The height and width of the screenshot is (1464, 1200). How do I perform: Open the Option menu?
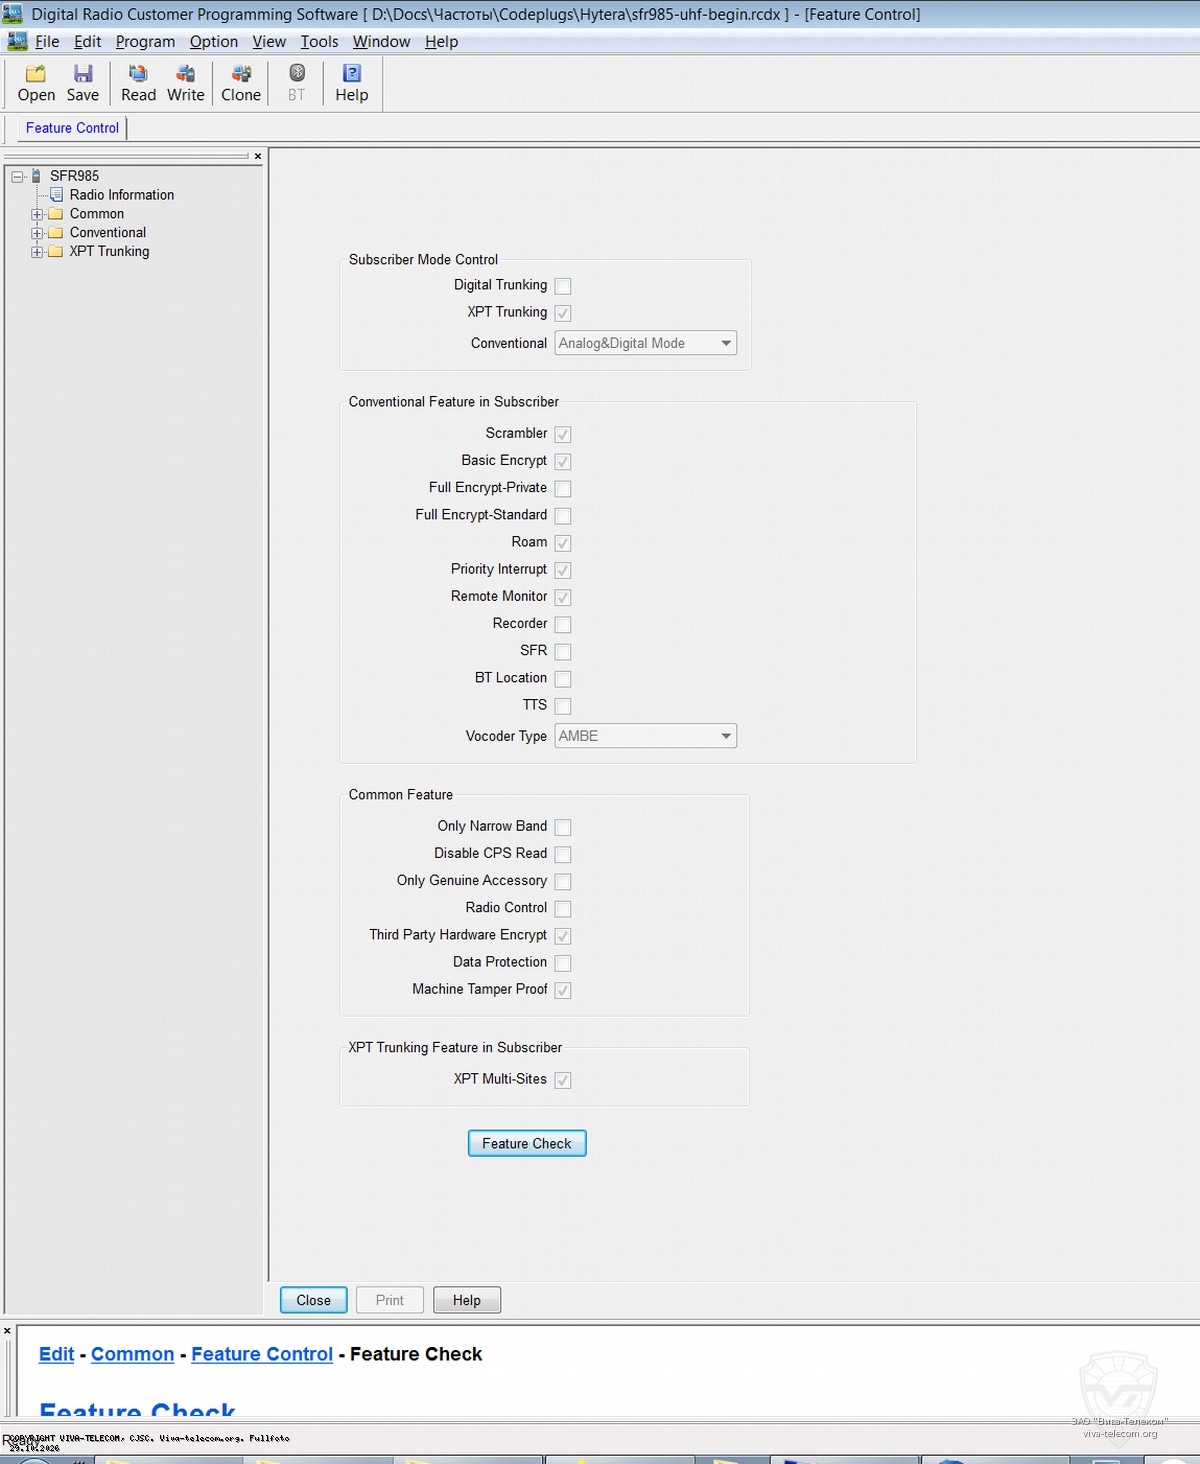pos(214,41)
